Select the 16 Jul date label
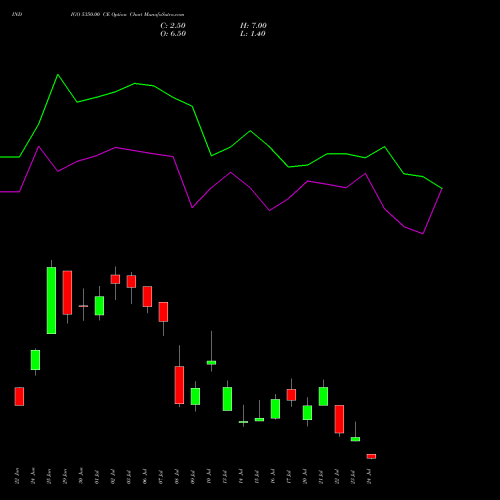500x500 pixels. (273, 476)
